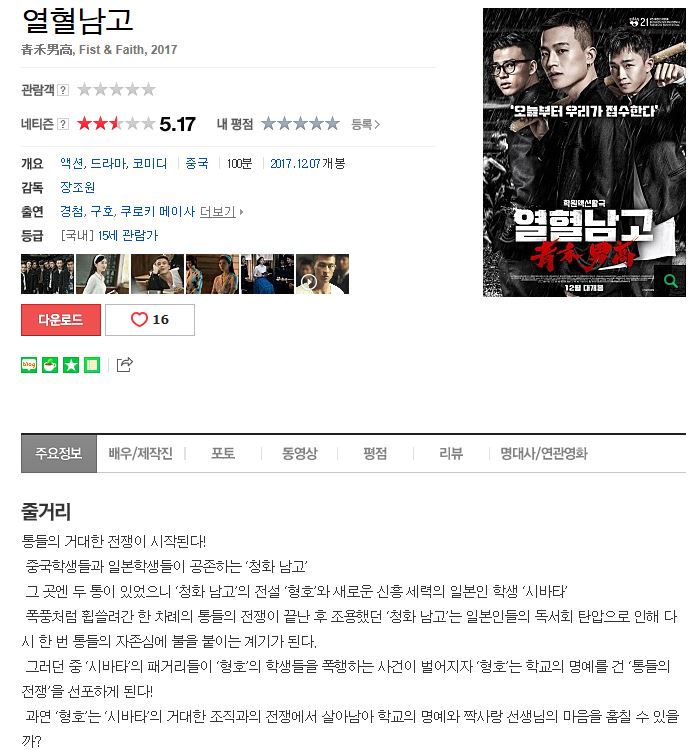Screen dimensions: 698x750
Task: Toggle the heart like button showing 16
Action: click(x=150, y=320)
